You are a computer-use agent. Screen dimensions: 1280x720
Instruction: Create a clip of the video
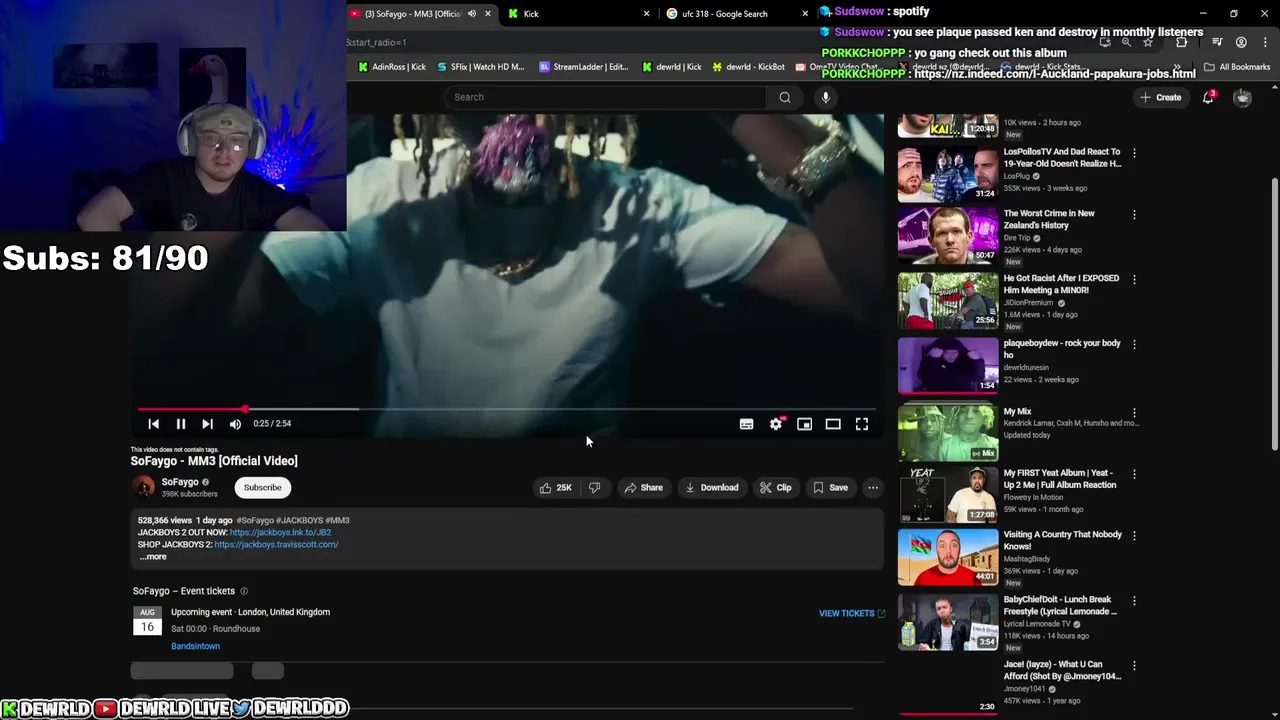[x=775, y=488]
